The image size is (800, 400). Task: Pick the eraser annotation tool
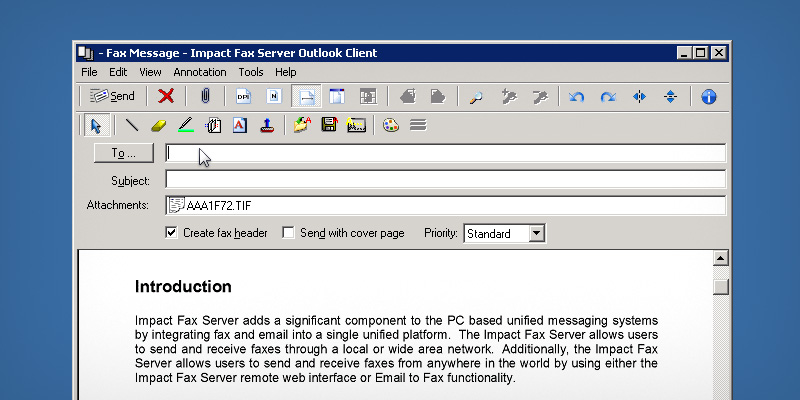[x=158, y=125]
